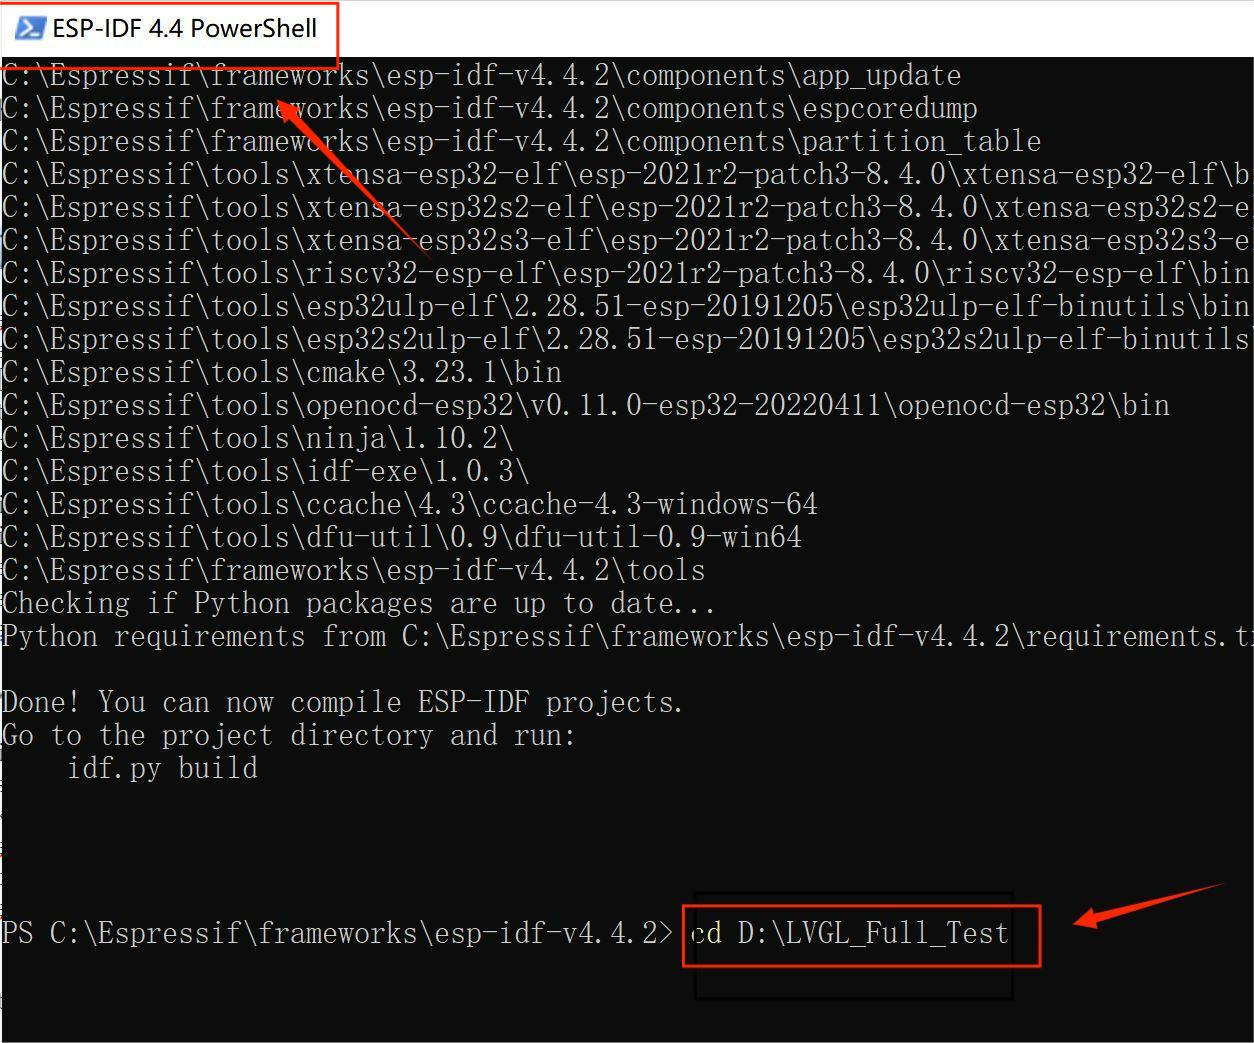Click the tools\ninja\1.10.2 path line
This screenshot has height=1043, width=1254.
[258, 438]
